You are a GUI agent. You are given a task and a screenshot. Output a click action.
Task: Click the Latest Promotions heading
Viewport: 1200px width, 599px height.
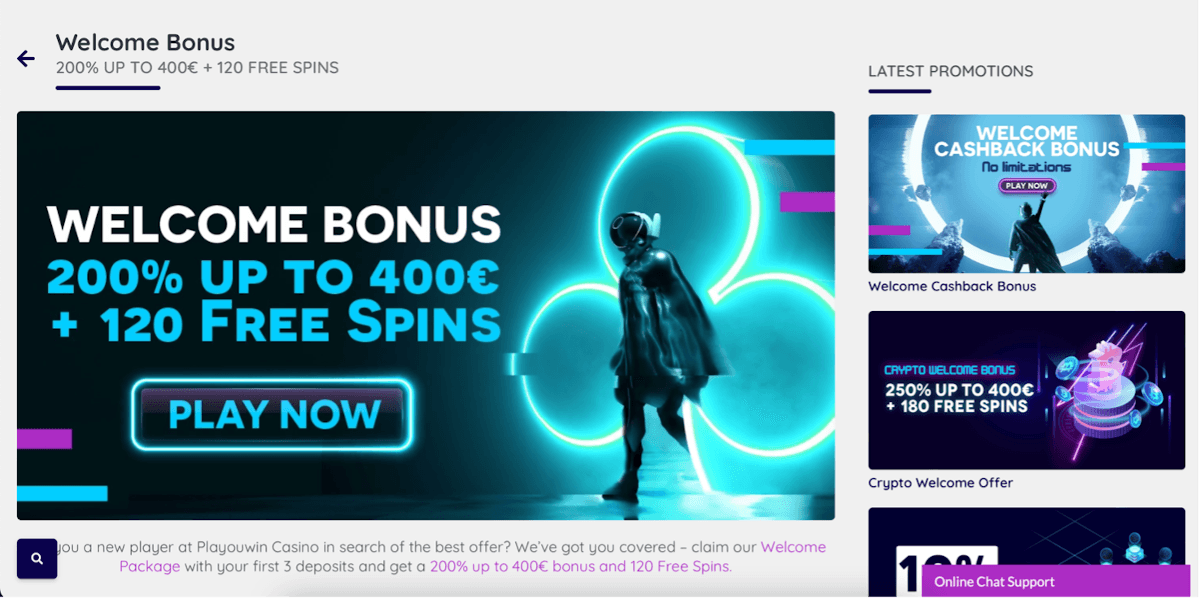(951, 71)
